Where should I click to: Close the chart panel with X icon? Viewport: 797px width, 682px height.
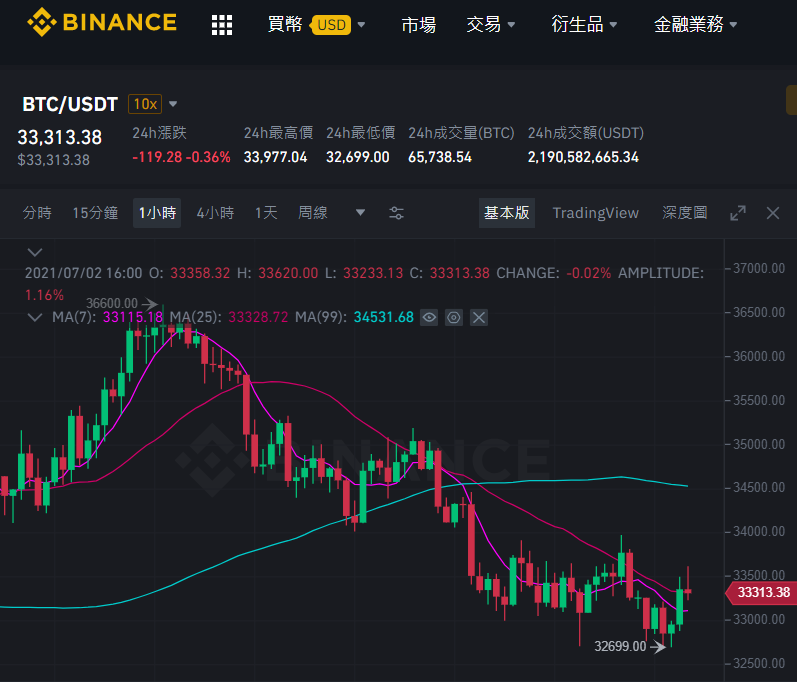tap(773, 213)
